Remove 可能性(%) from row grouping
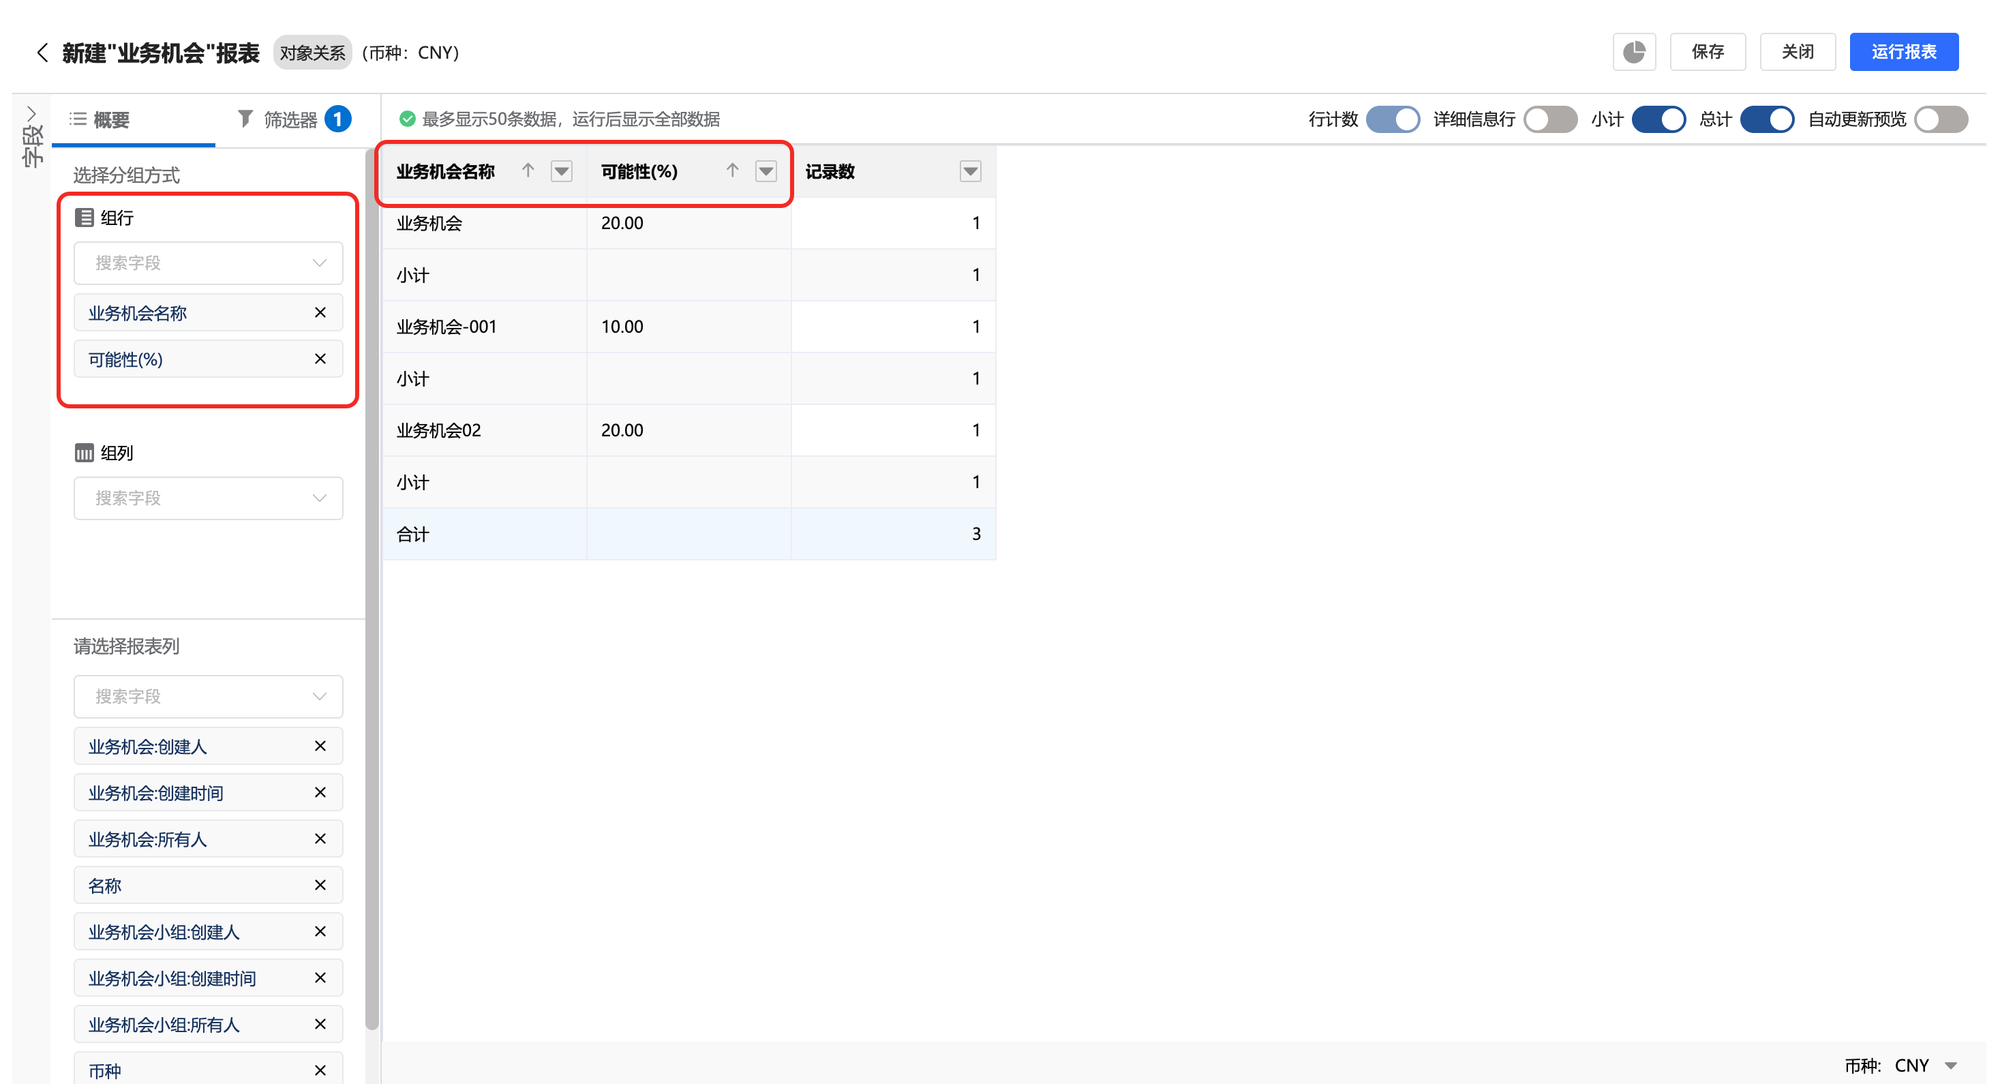The height and width of the screenshot is (1084, 2000). (320, 359)
